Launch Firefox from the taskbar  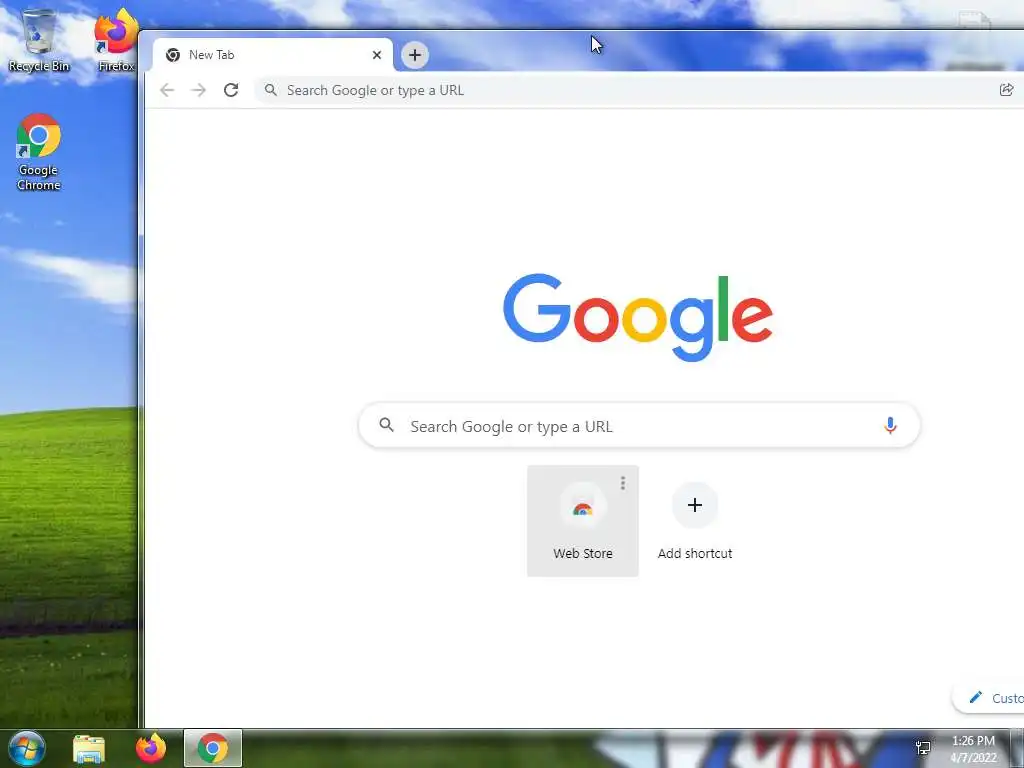pyautogui.click(x=151, y=748)
